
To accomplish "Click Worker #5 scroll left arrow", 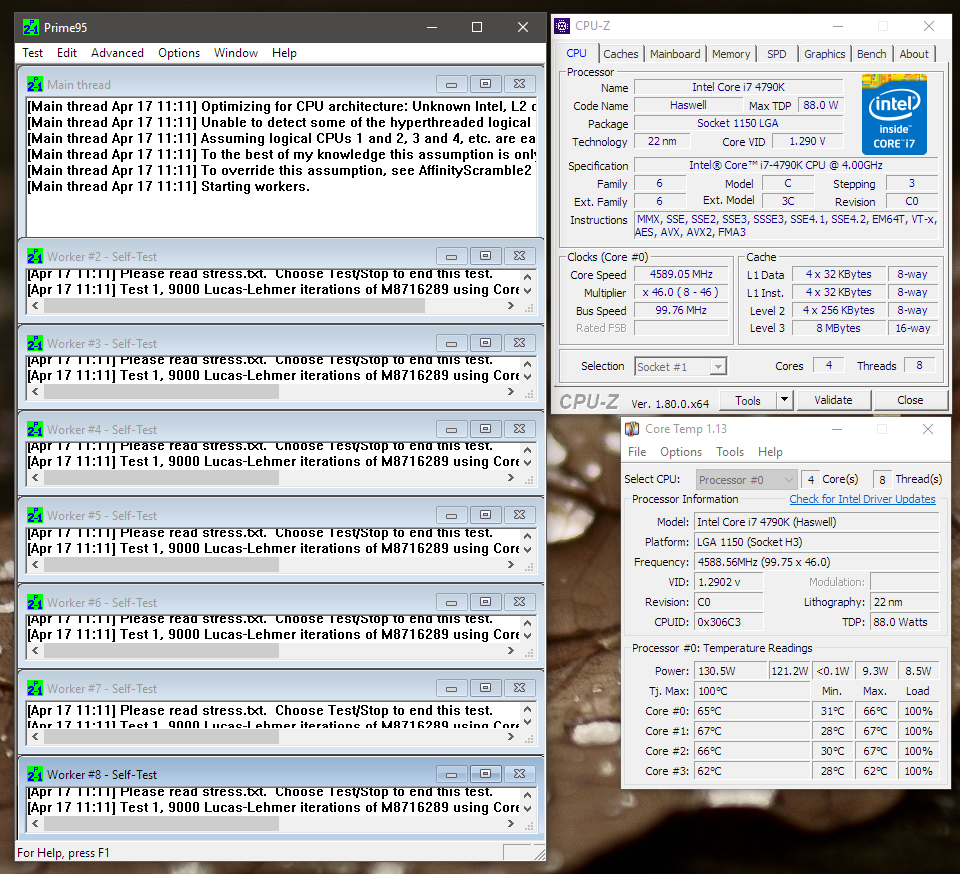I will click(x=36, y=565).
